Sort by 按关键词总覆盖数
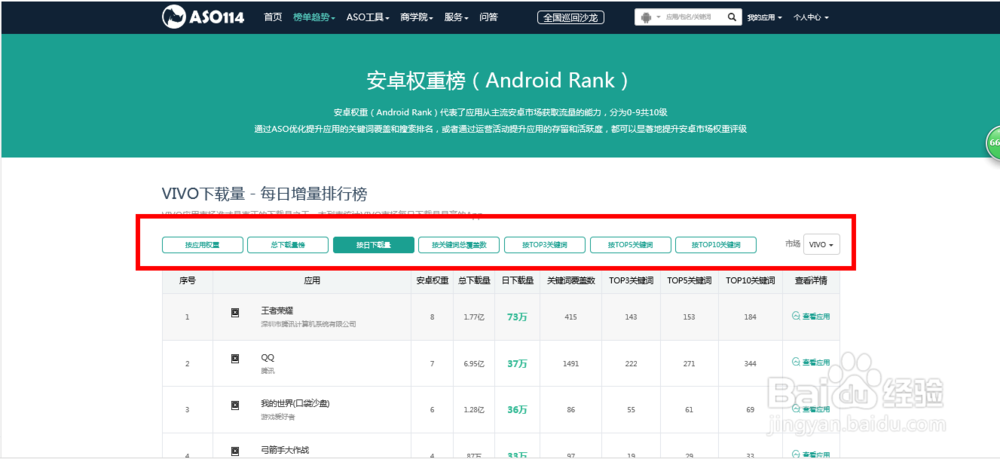The height and width of the screenshot is (459, 1000). tap(459, 245)
